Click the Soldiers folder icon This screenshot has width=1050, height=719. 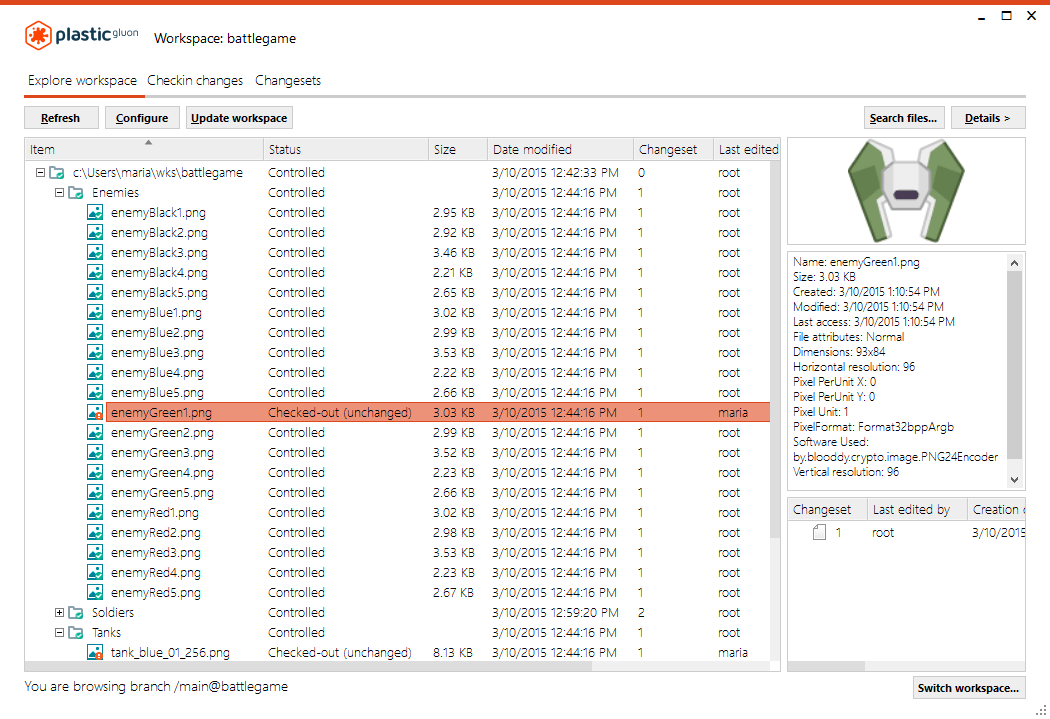(x=76, y=613)
